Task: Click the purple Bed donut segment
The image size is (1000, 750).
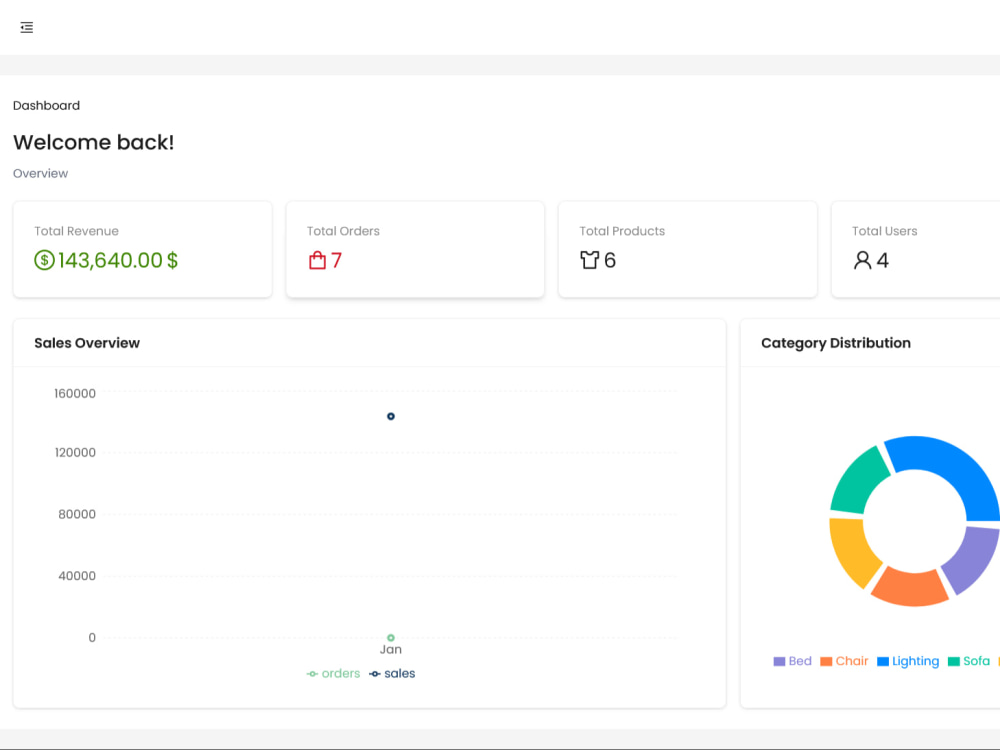Action: 973,558
